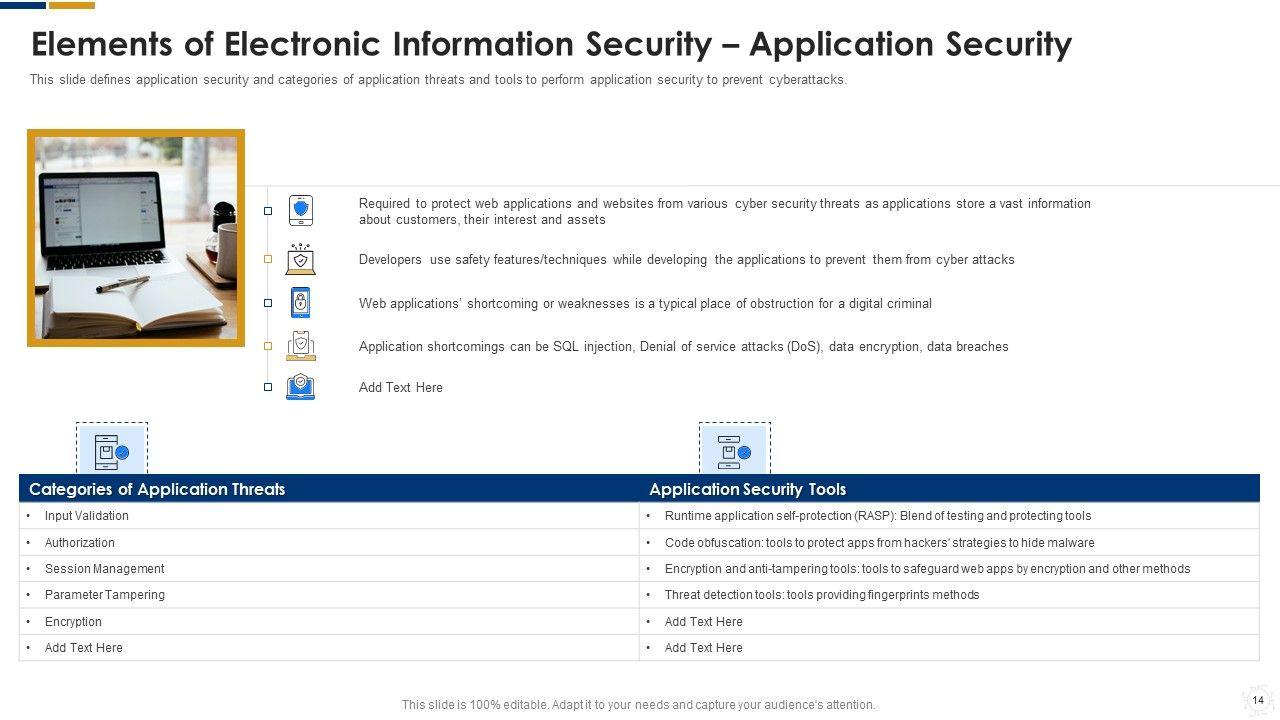Click the gold accent bar at top

click(72, 5)
